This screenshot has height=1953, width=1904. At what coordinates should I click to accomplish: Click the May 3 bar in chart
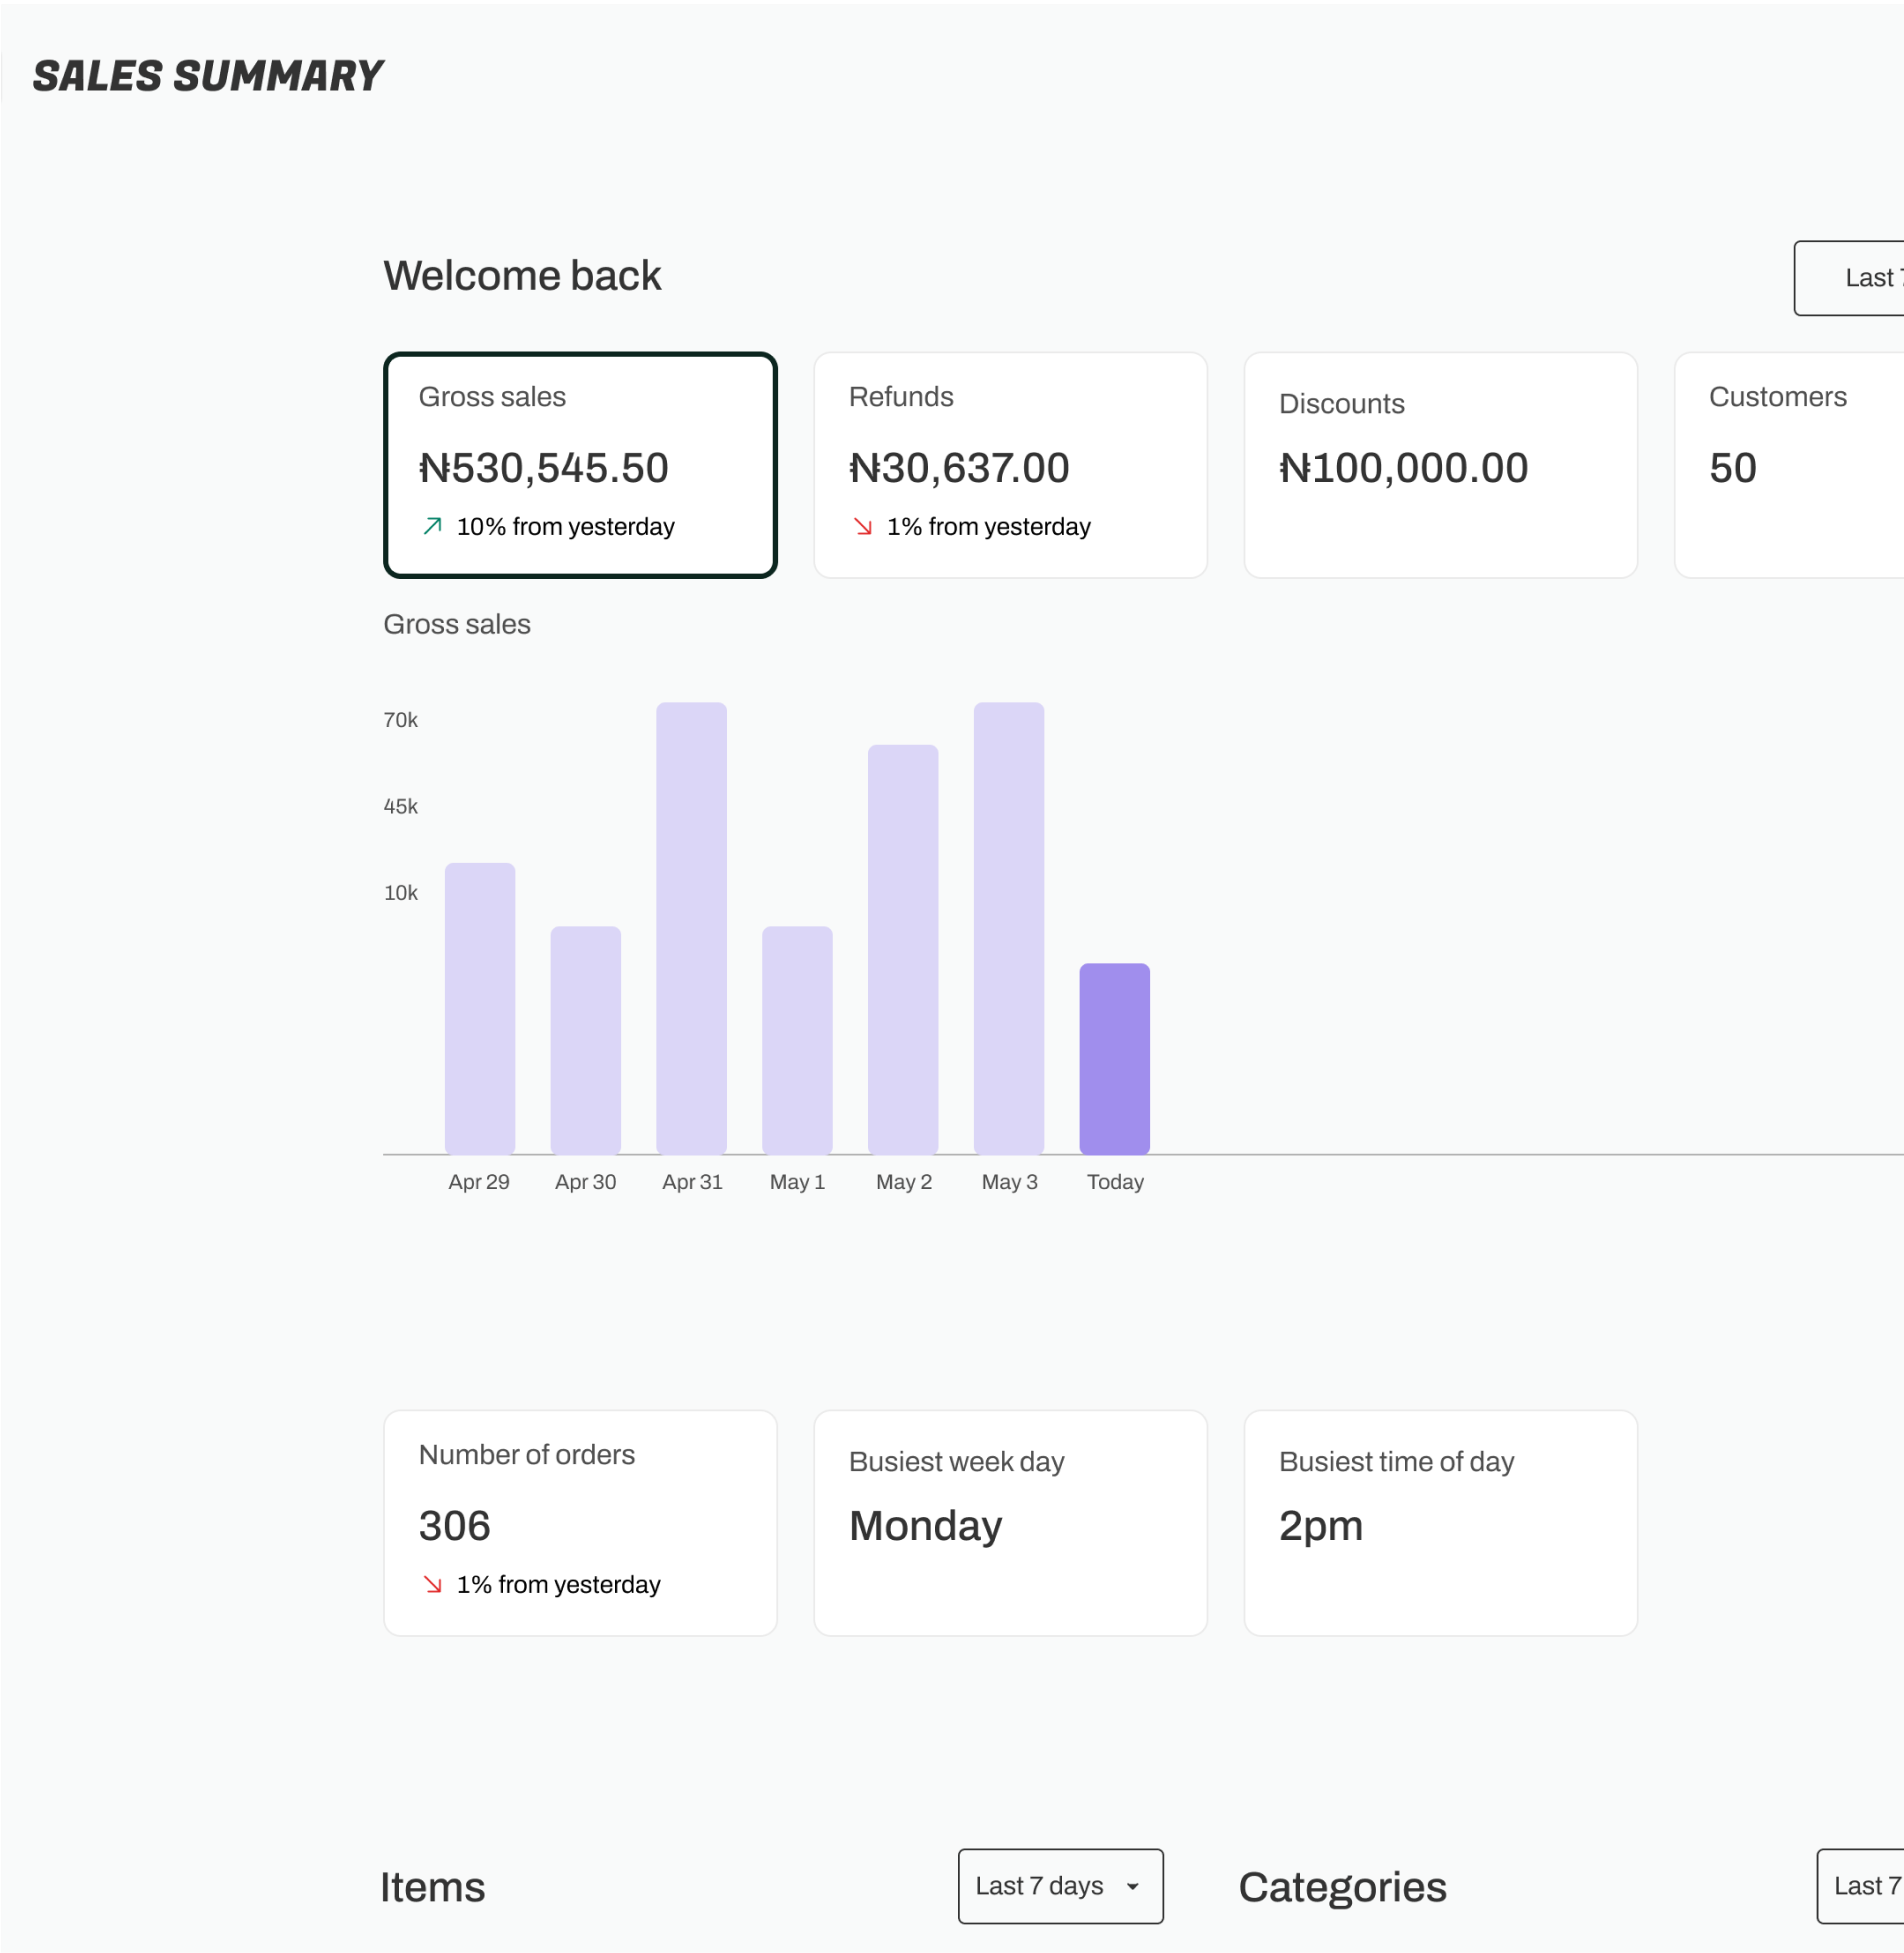click(x=1009, y=928)
